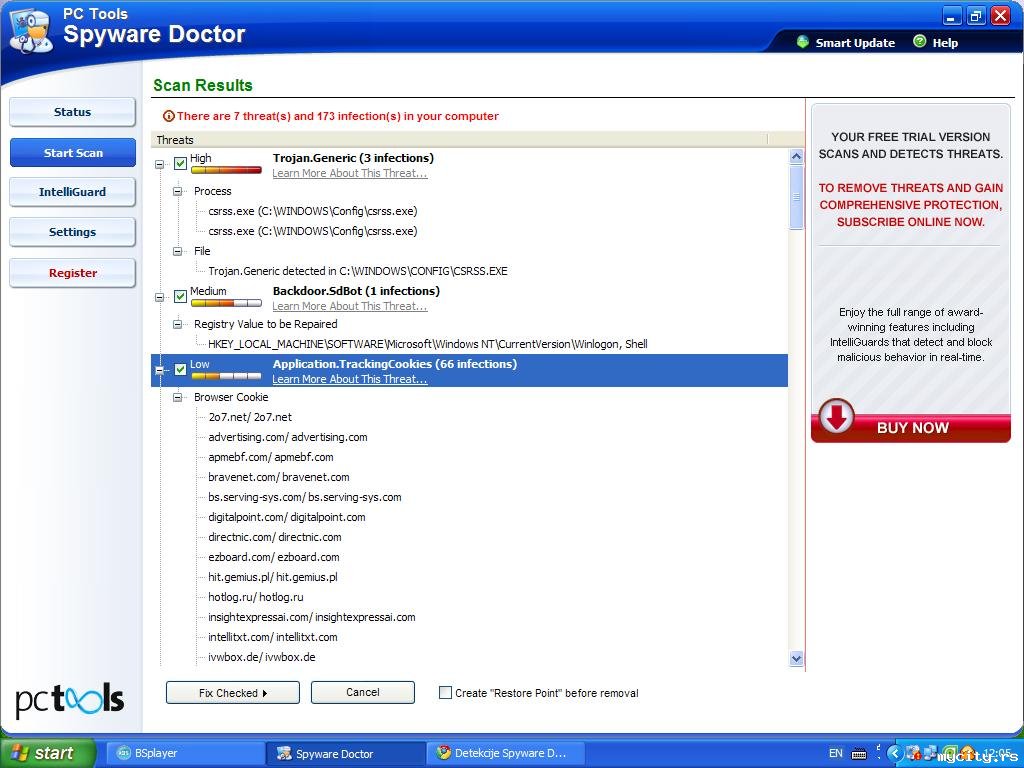The image size is (1024, 768).
Task: Click the Medium threat level bar
Action: [x=226, y=303]
